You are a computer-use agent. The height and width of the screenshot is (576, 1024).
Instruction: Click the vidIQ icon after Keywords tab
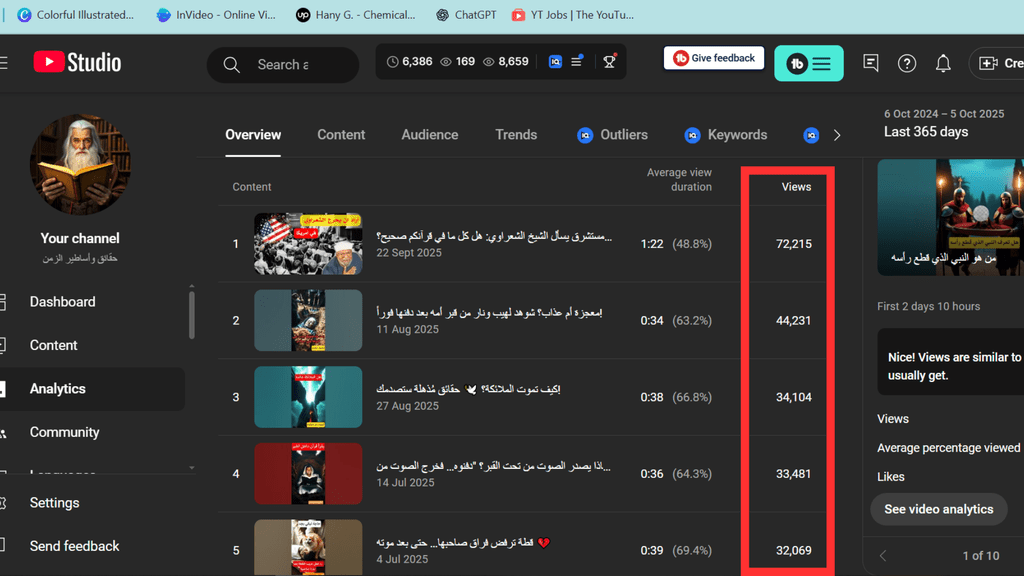point(811,135)
